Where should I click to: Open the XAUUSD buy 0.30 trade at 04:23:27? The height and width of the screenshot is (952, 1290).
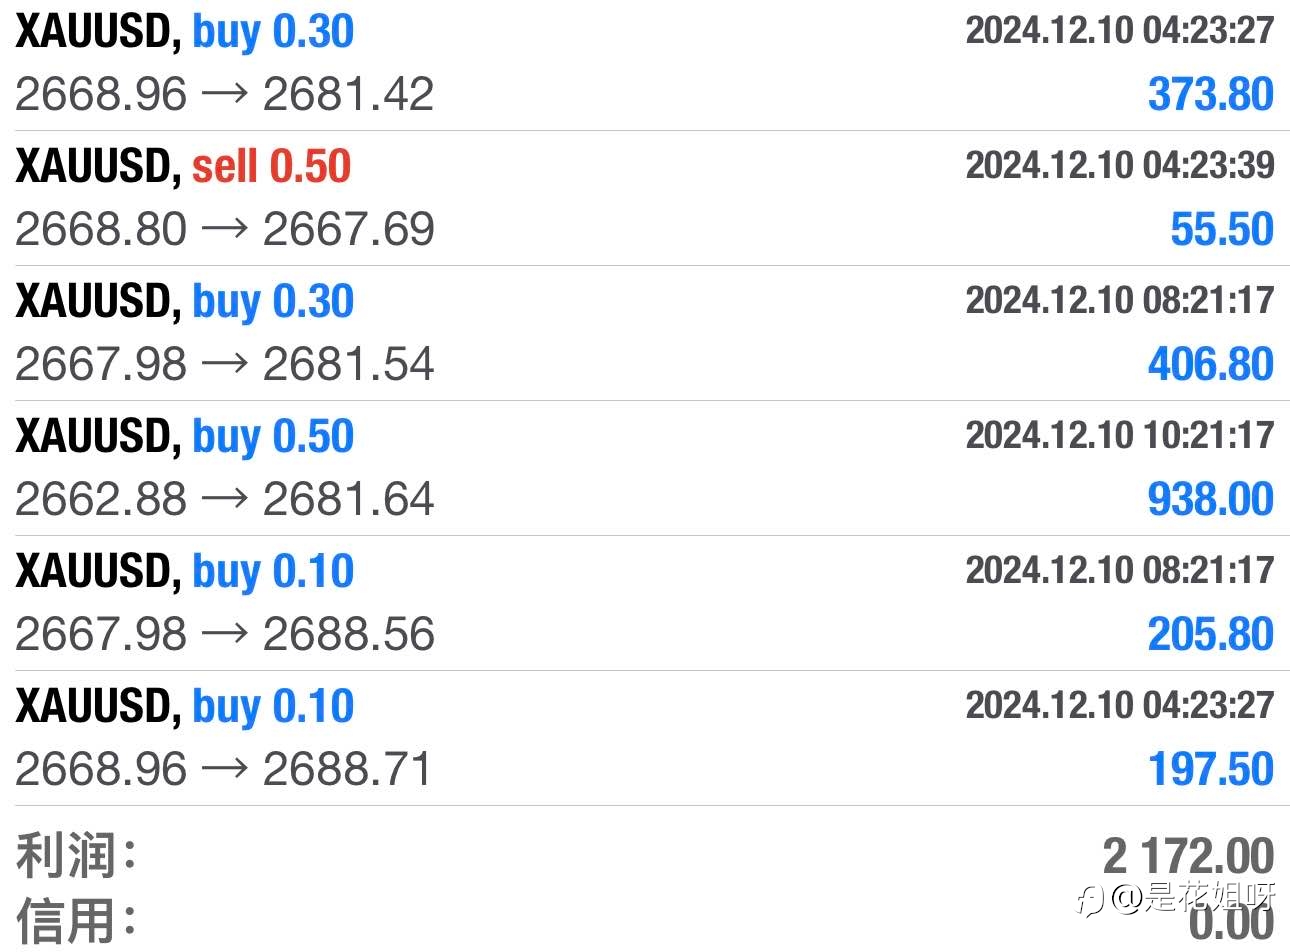[x=645, y=64]
